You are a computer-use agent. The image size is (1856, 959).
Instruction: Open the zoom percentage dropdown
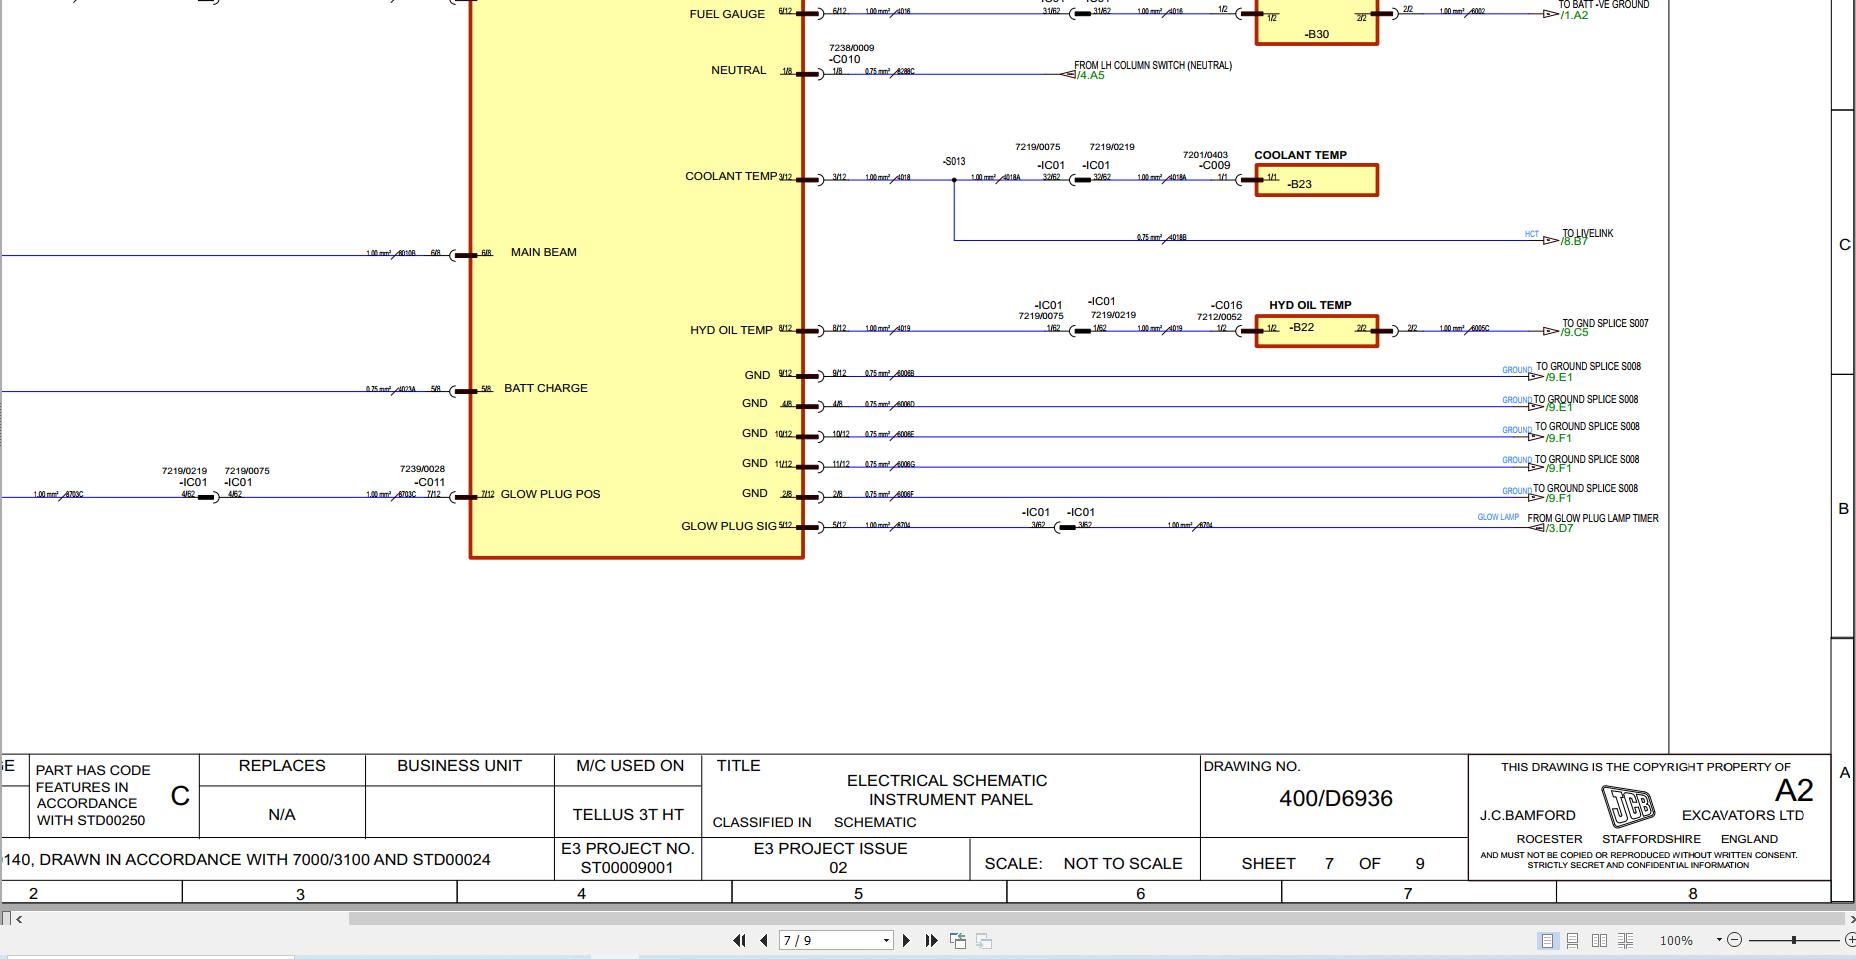[1719, 940]
